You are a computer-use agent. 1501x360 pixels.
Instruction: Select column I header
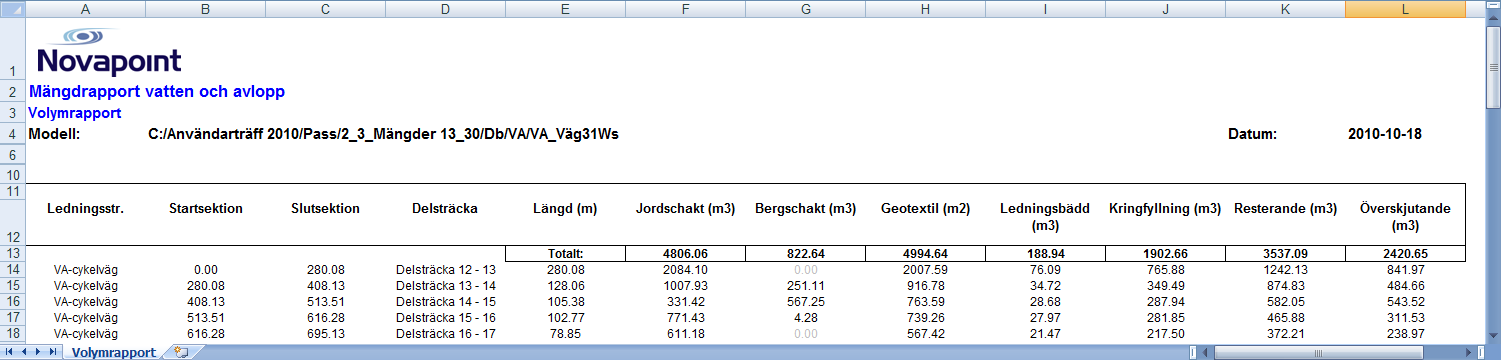1045,9
